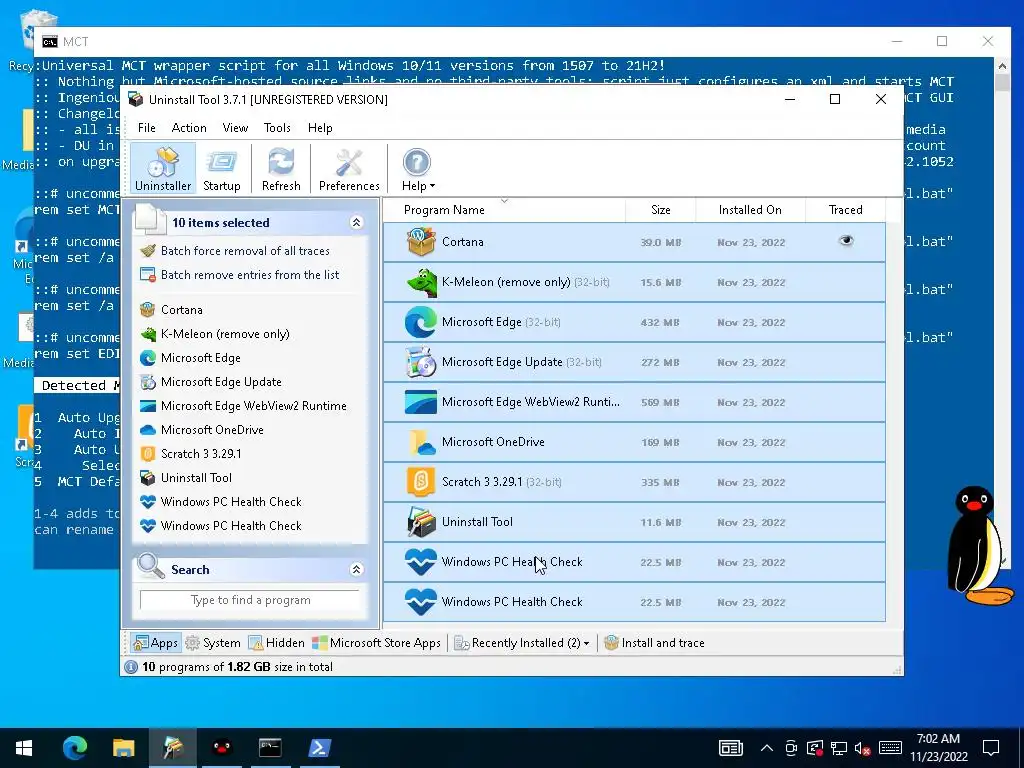This screenshot has width=1024, height=768.
Task: Open the Startup manager toolbar button
Action: coord(221,169)
